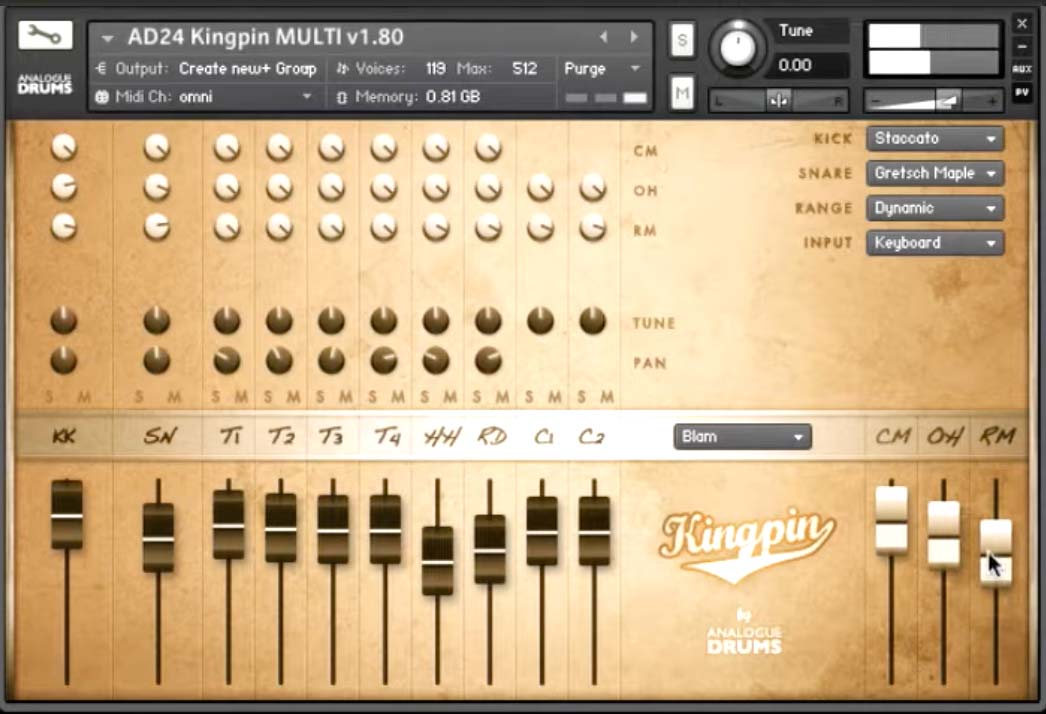The height and width of the screenshot is (714, 1046).
Task: Click the output routing icon beside Output
Action: tap(101, 68)
